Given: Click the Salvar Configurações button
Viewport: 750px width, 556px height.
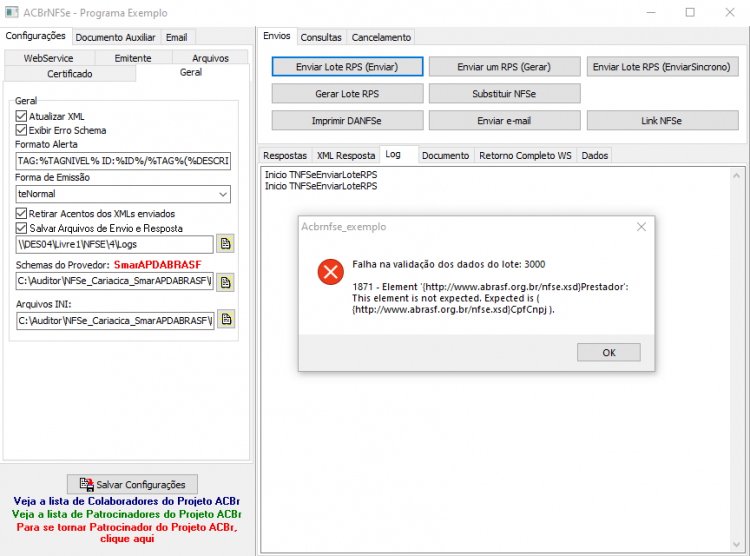Looking at the screenshot, I should tap(132, 484).
